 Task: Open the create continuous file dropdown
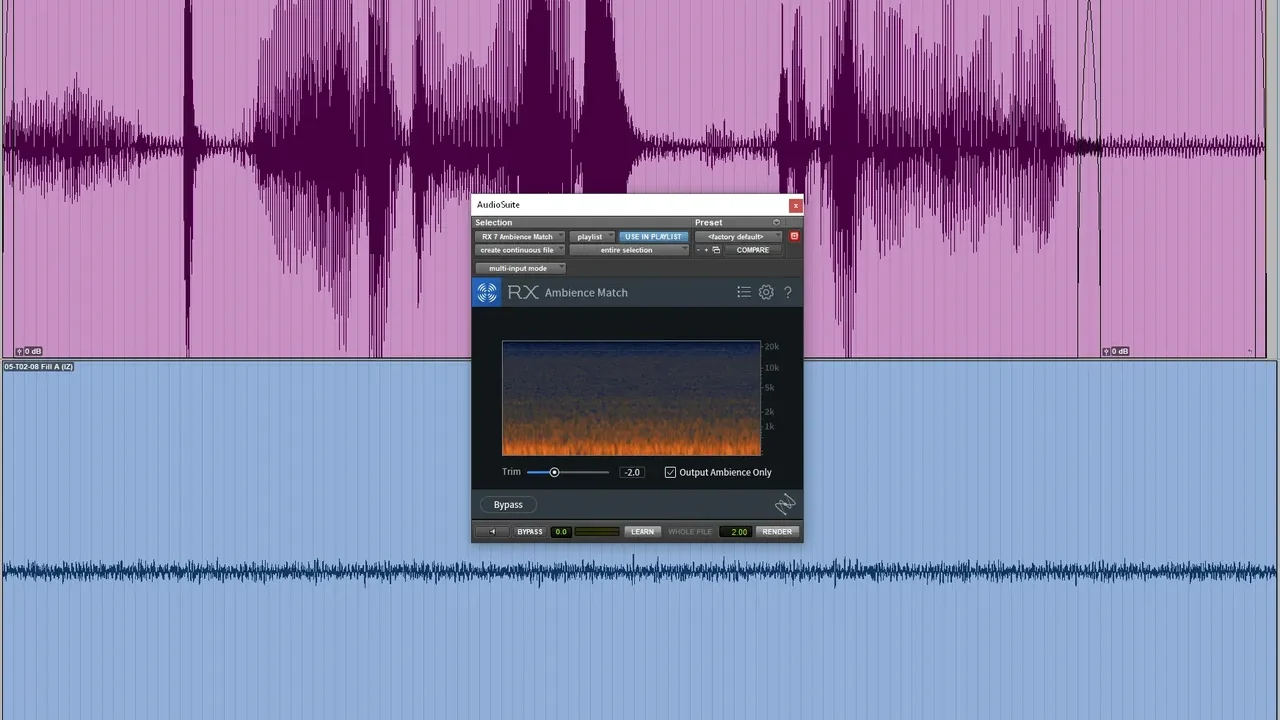click(519, 250)
